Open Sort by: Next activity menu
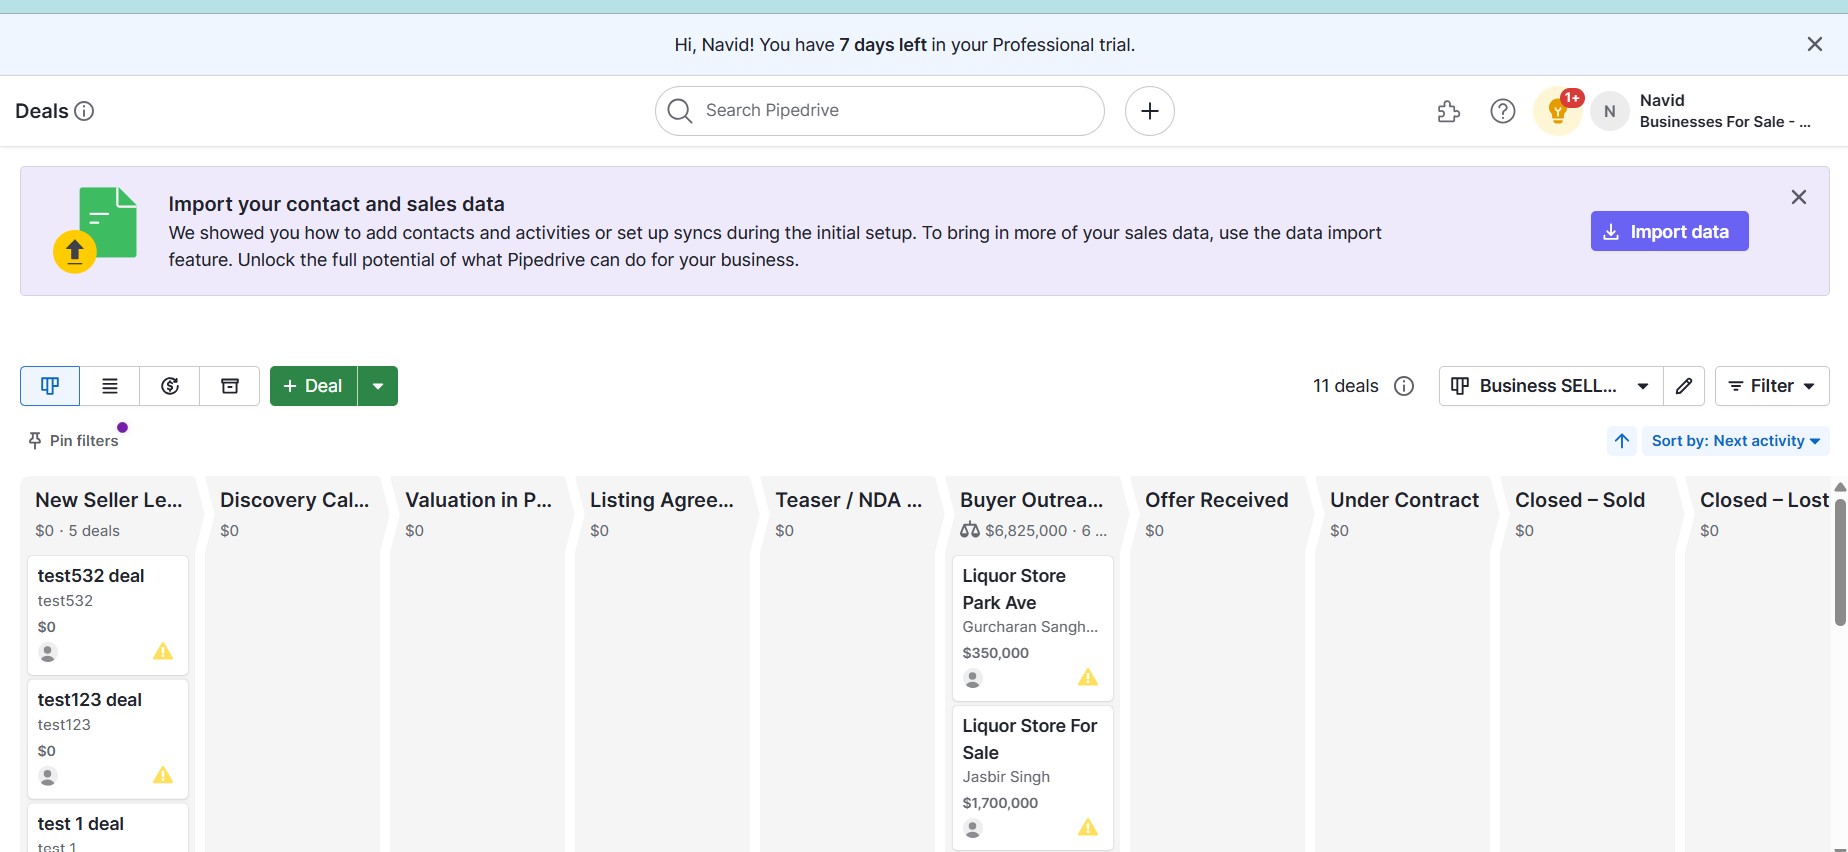1848x852 pixels. [1735, 441]
